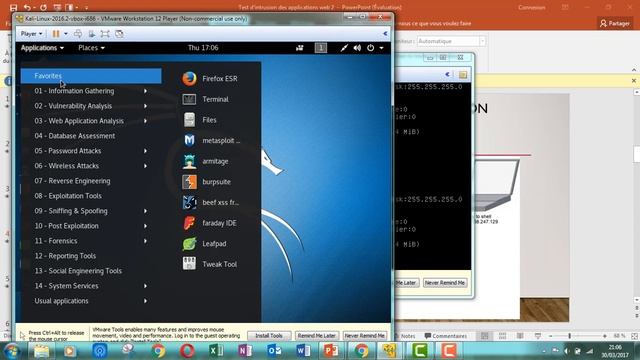
Task: Open Outlook from the Windows taskbar
Action: tap(274, 350)
